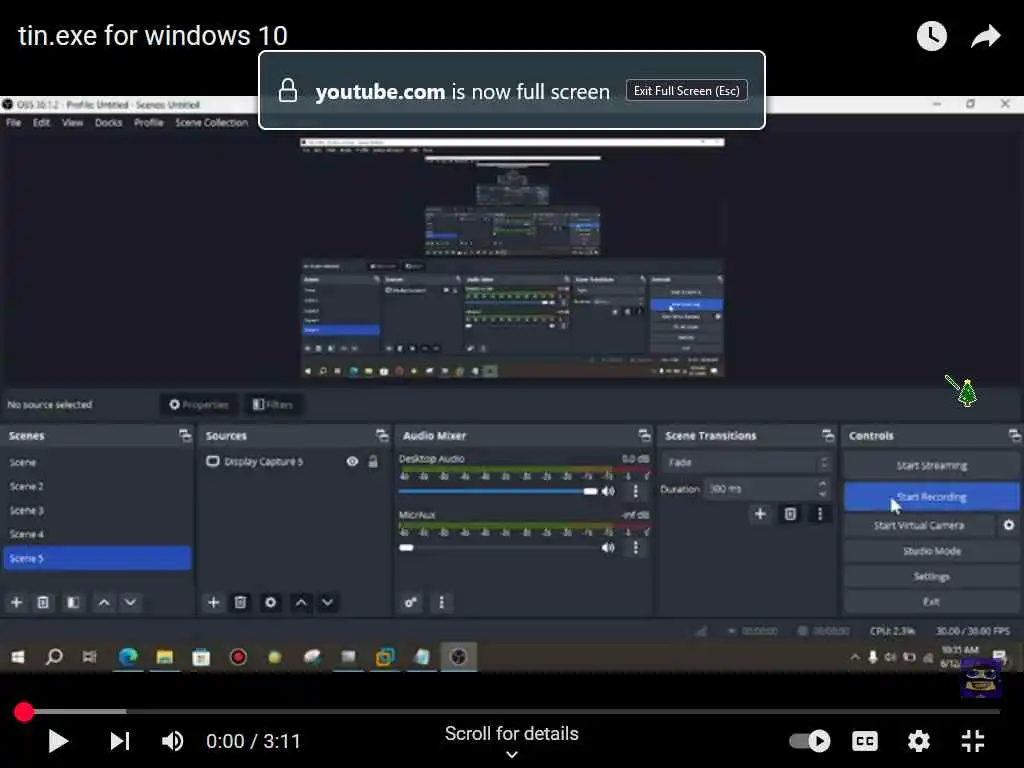Open YouTube player settings gear

pos(919,741)
